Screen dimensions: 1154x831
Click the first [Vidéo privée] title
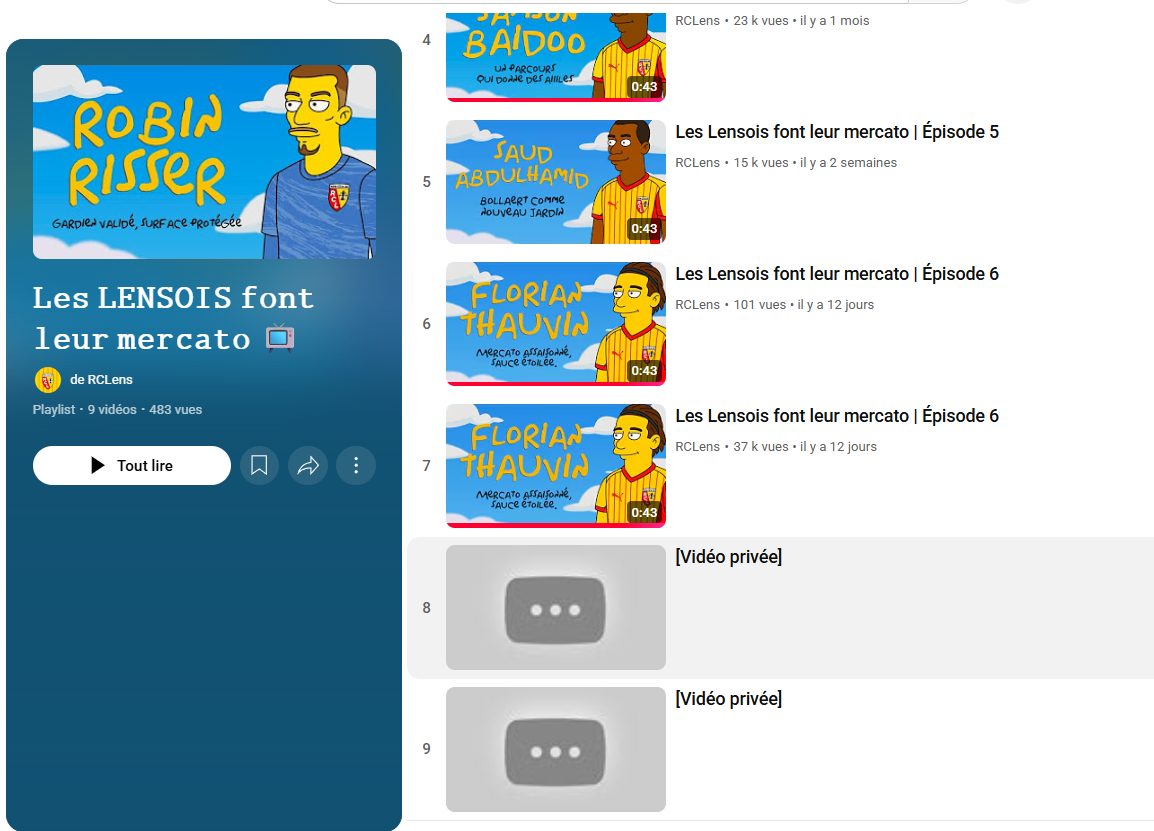[729, 557]
